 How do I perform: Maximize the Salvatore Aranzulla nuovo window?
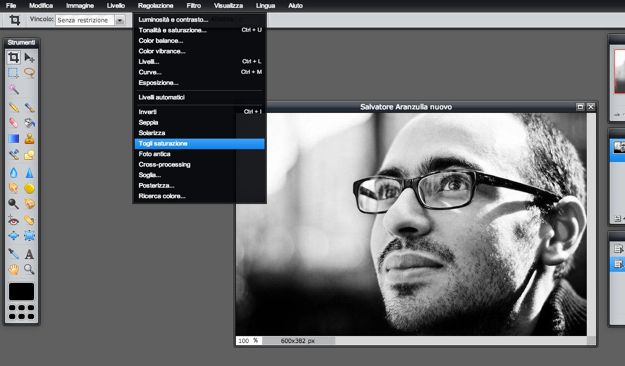(x=580, y=107)
